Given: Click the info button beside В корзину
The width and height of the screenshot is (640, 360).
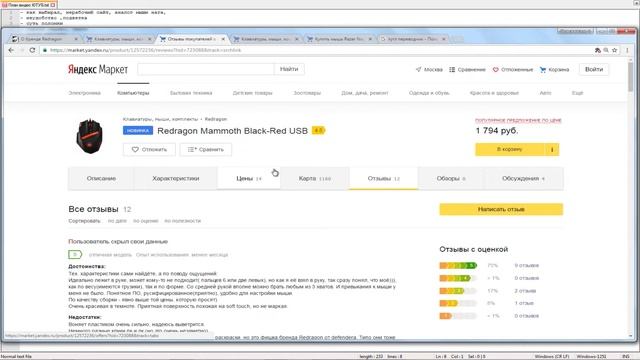Looking at the screenshot, I should point(552,149).
